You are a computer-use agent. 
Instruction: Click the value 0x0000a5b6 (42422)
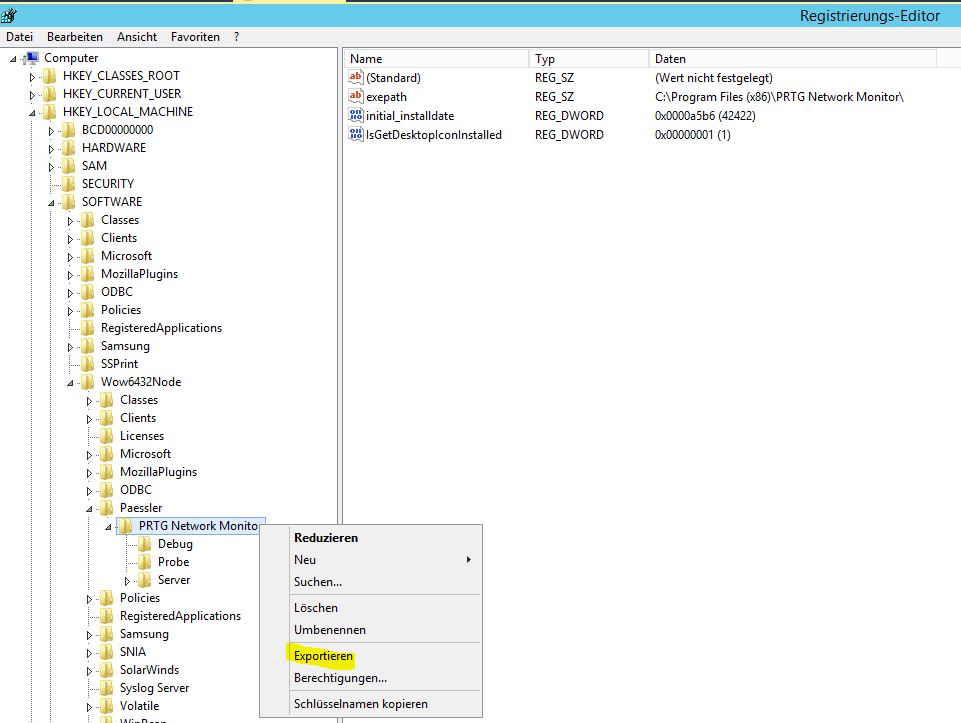coord(705,116)
